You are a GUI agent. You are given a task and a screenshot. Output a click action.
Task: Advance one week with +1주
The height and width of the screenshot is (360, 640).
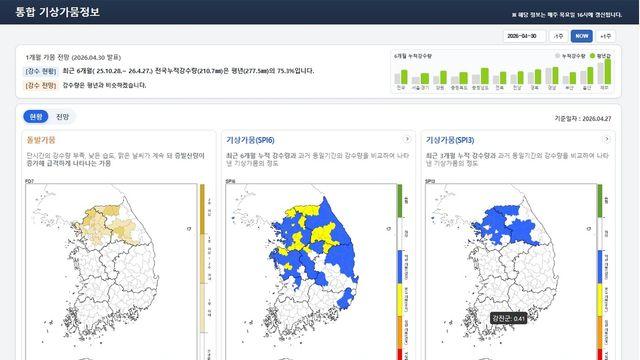[x=606, y=36]
